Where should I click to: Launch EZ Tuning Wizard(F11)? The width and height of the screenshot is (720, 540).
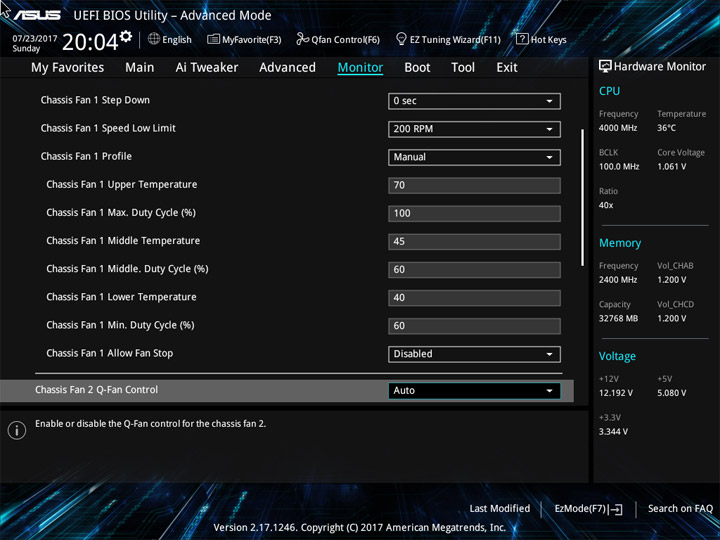[448, 39]
